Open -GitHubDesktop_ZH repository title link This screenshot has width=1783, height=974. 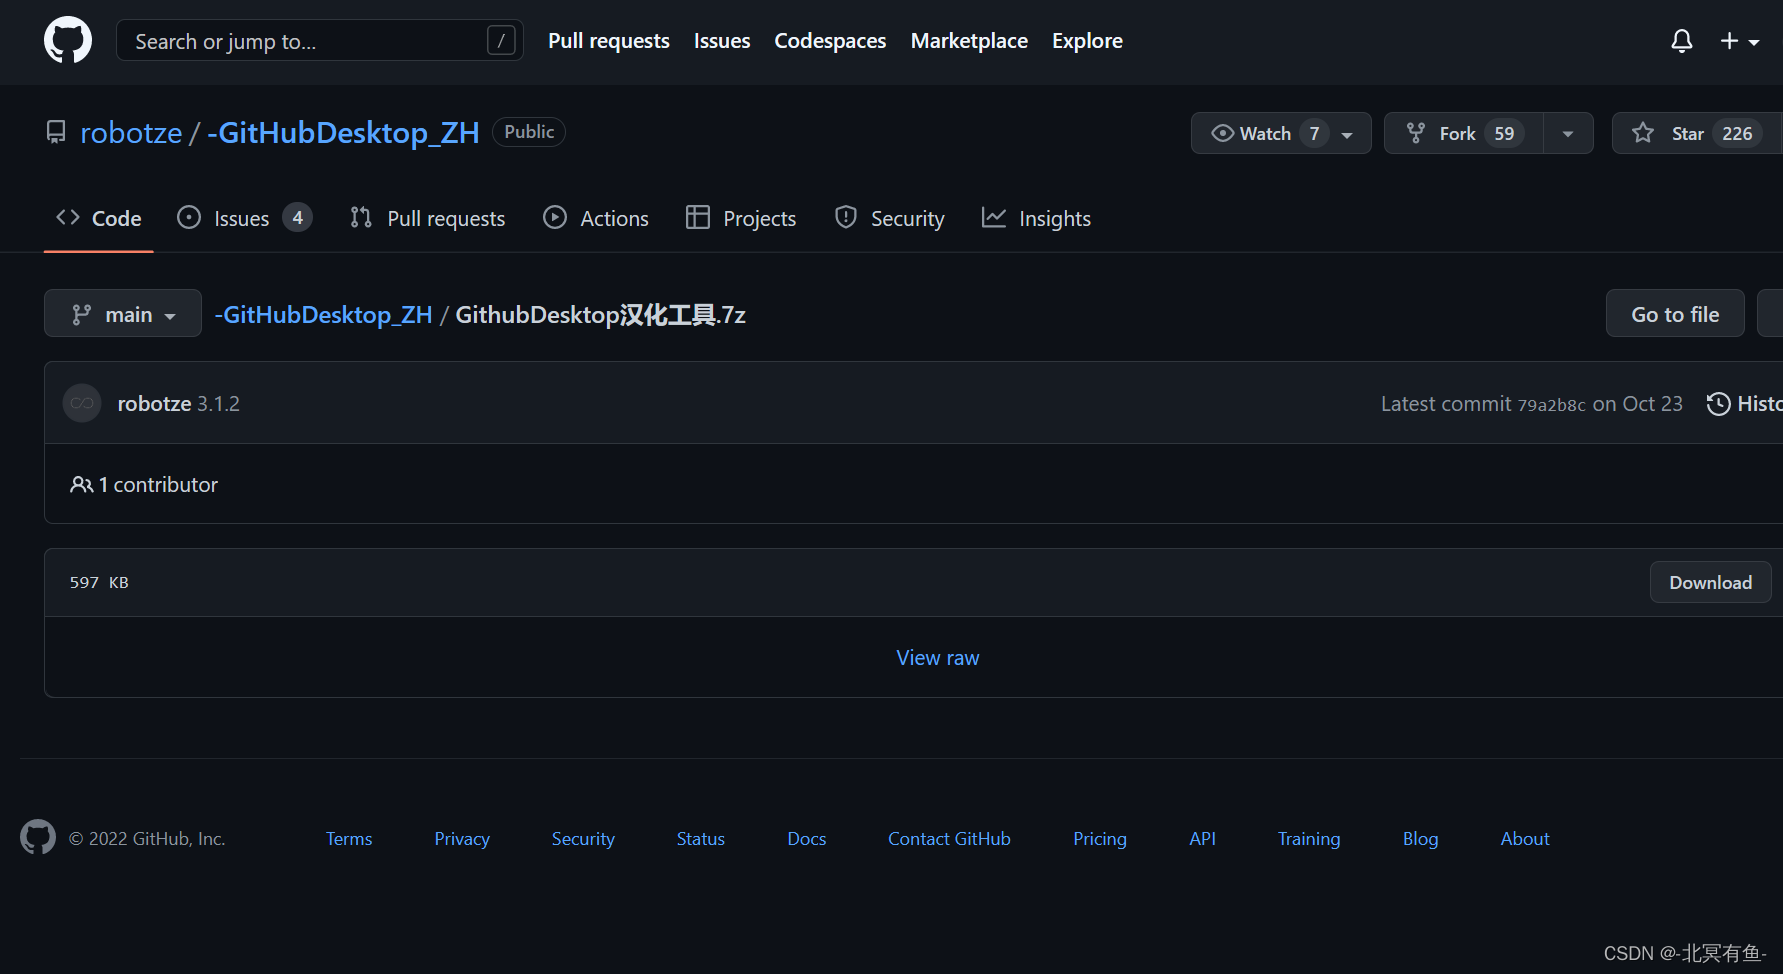pyautogui.click(x=343, y=132)
